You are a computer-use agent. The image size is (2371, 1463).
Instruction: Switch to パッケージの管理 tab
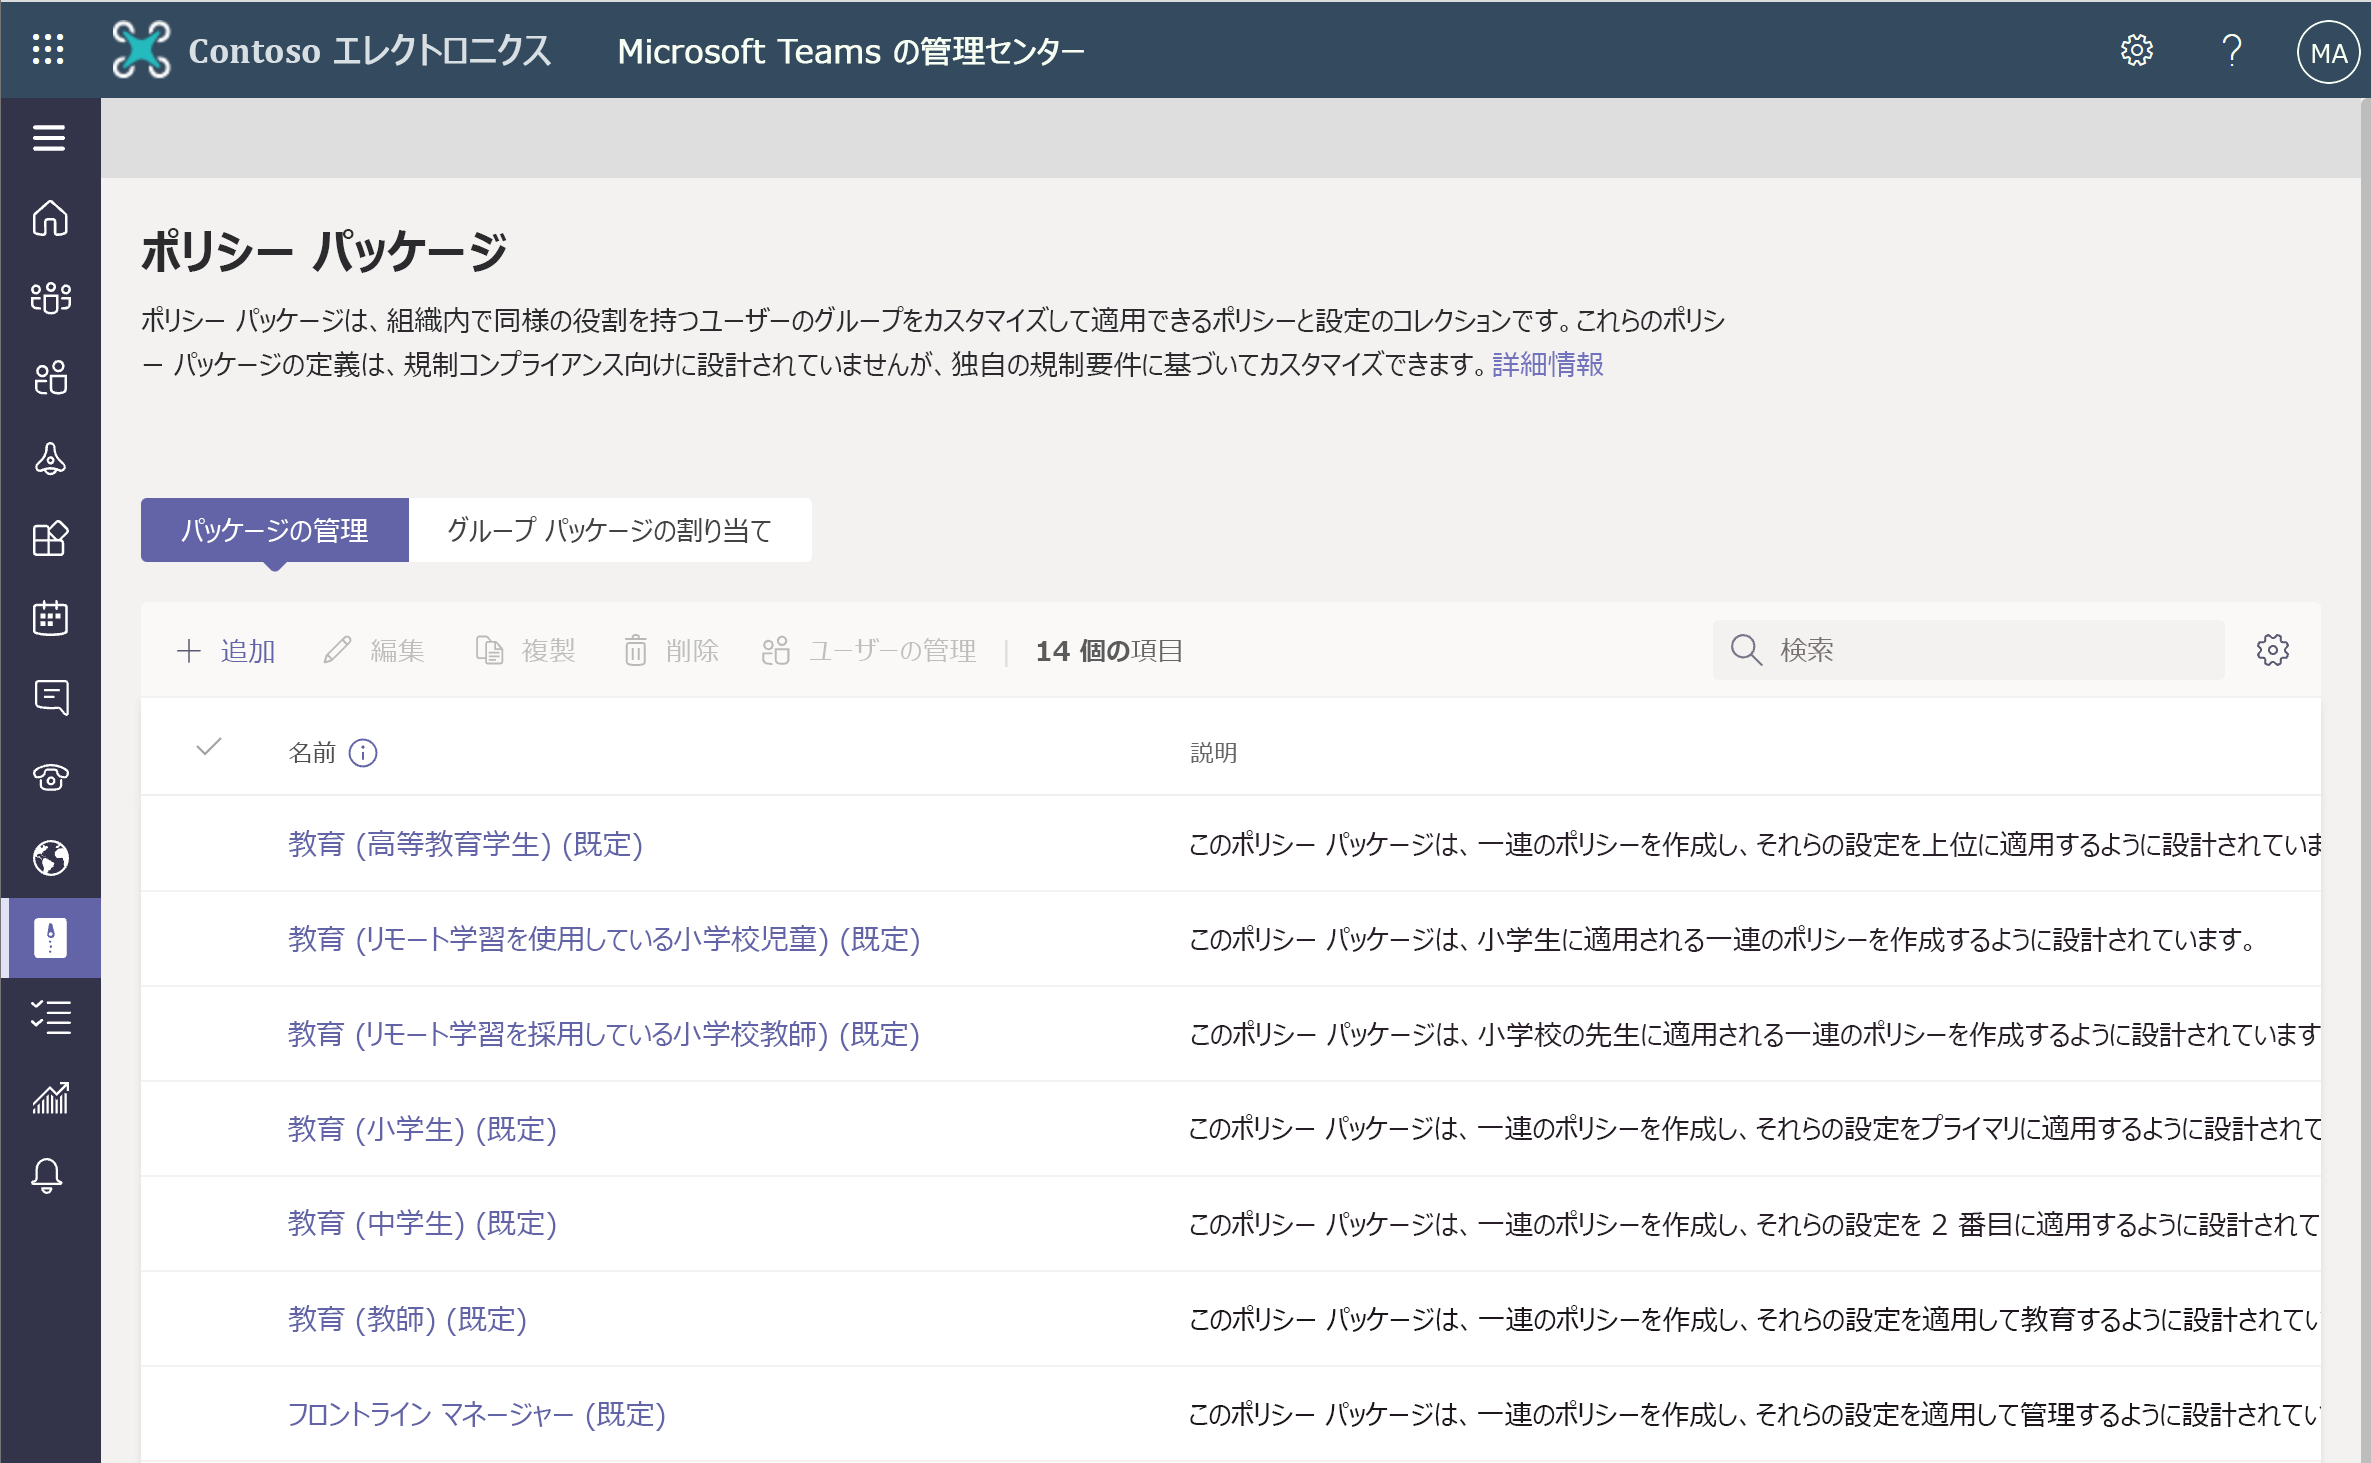click(x=274, y=530)
